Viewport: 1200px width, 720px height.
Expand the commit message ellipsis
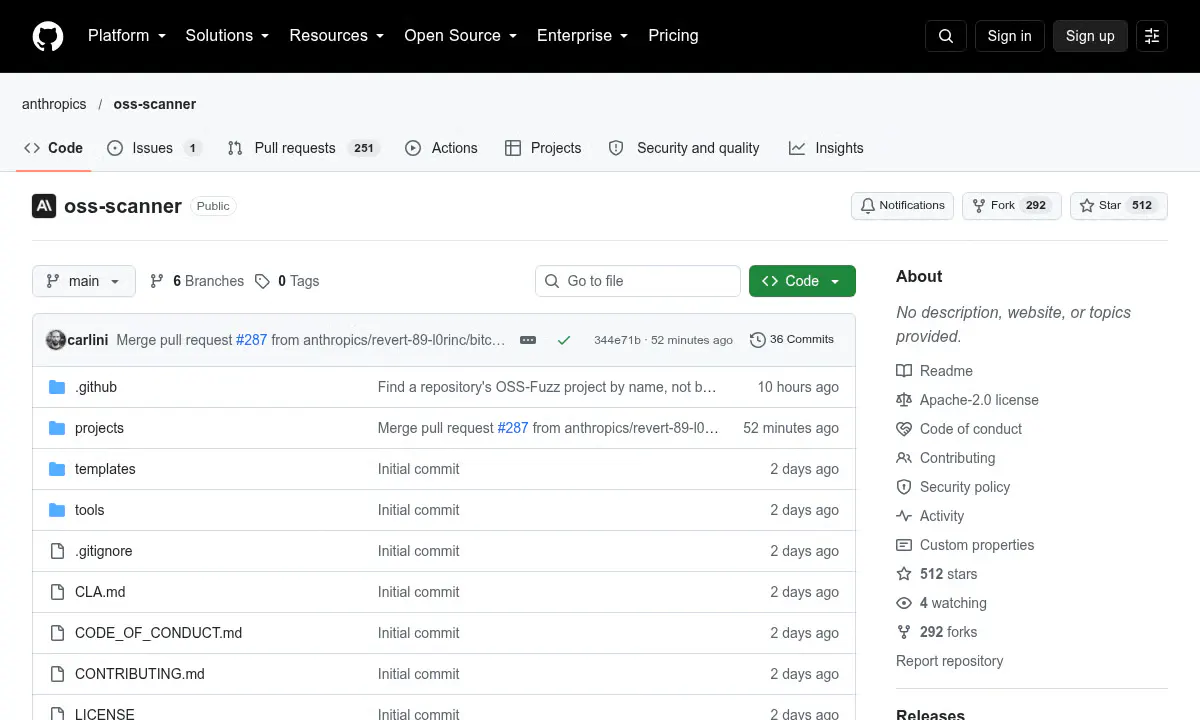(x=528, y=340)
